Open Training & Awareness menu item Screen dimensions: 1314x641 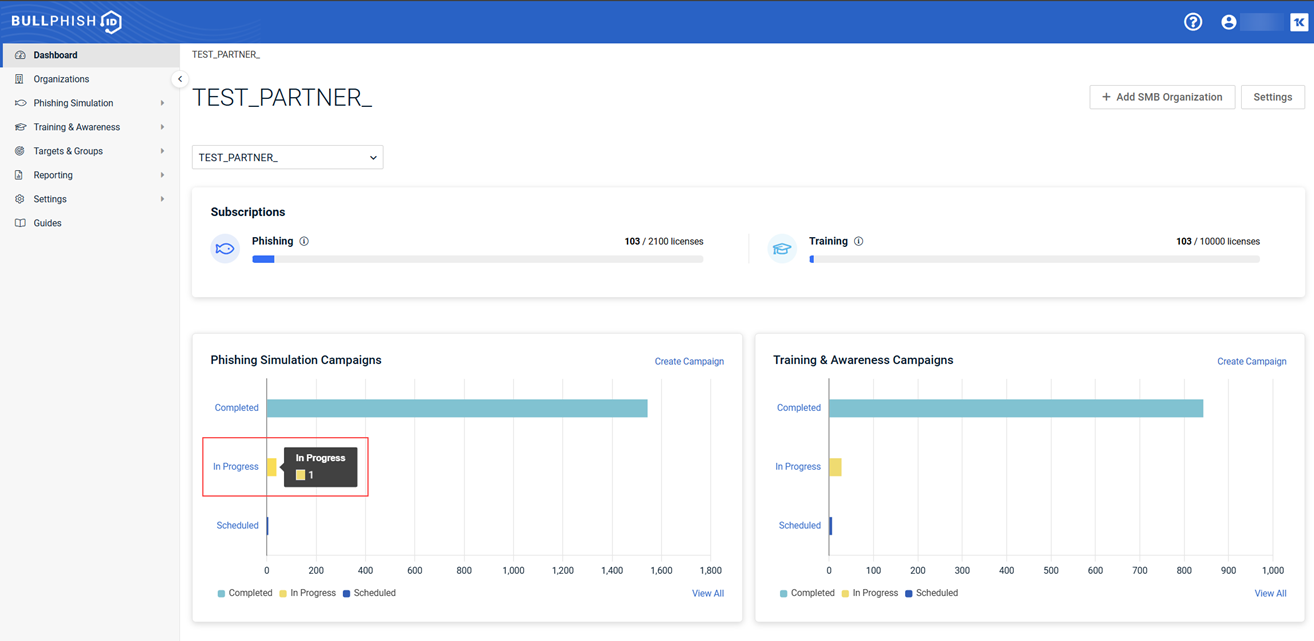coord(76,127)
